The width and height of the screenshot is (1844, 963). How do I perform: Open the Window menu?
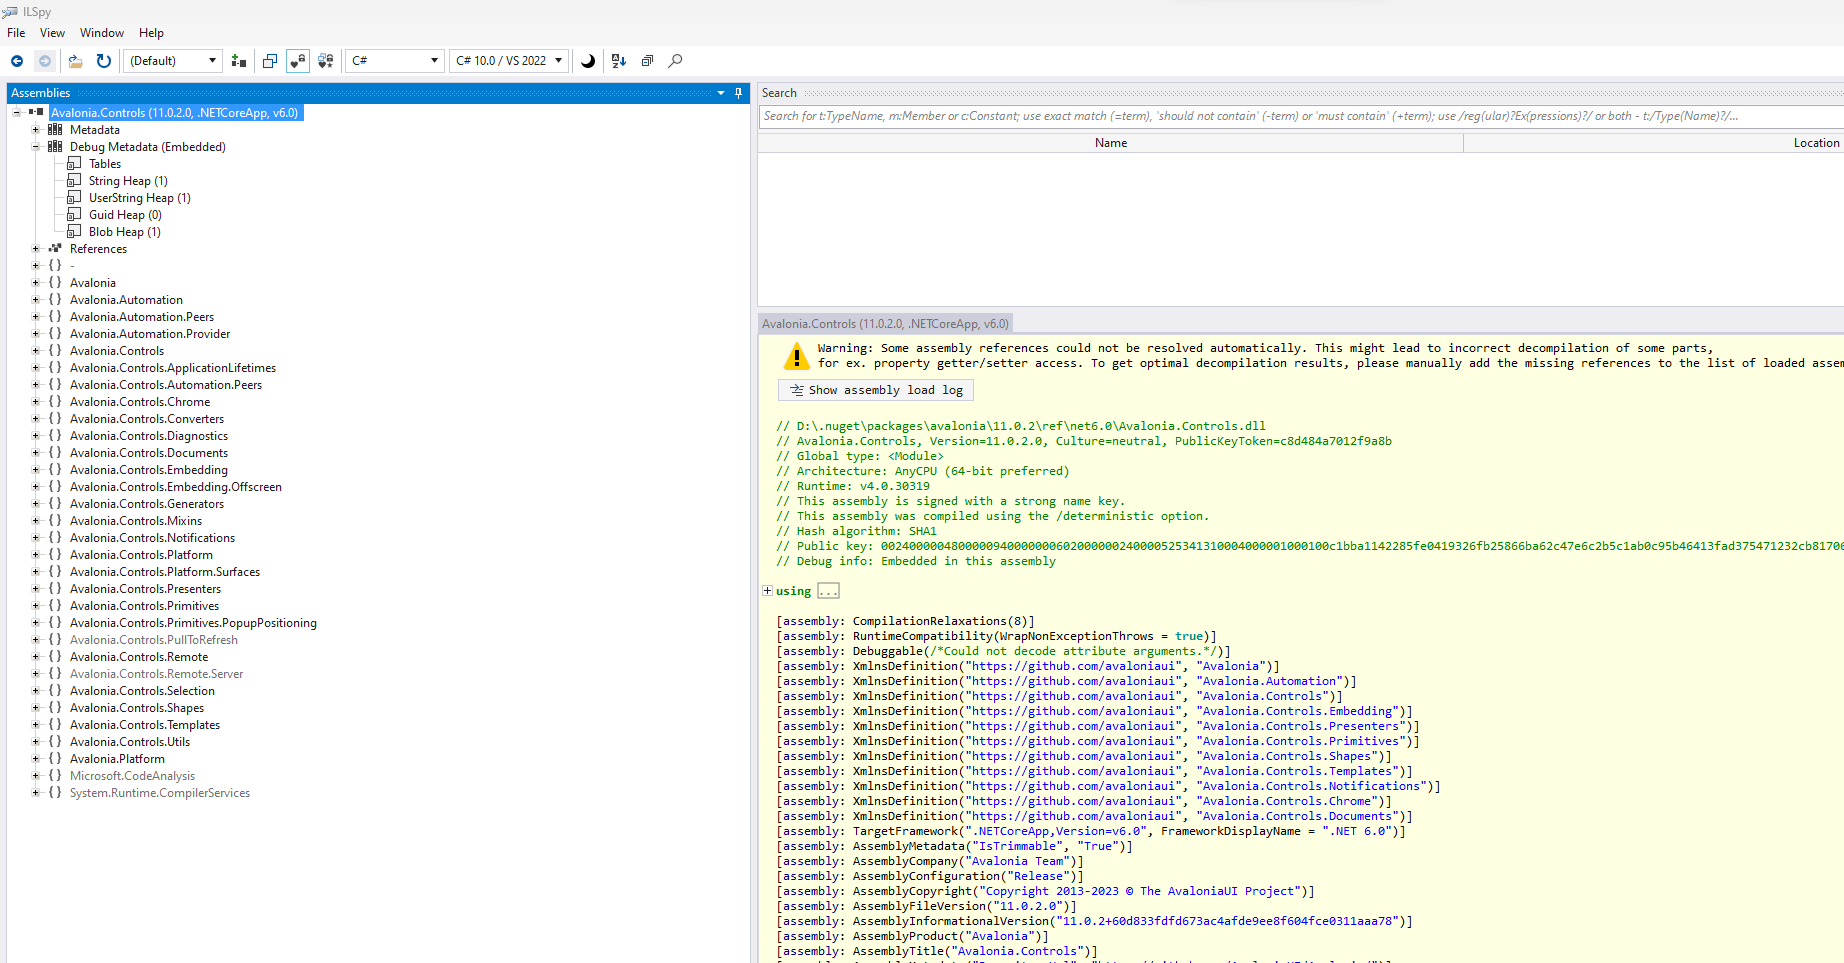(x=102, y=33)
